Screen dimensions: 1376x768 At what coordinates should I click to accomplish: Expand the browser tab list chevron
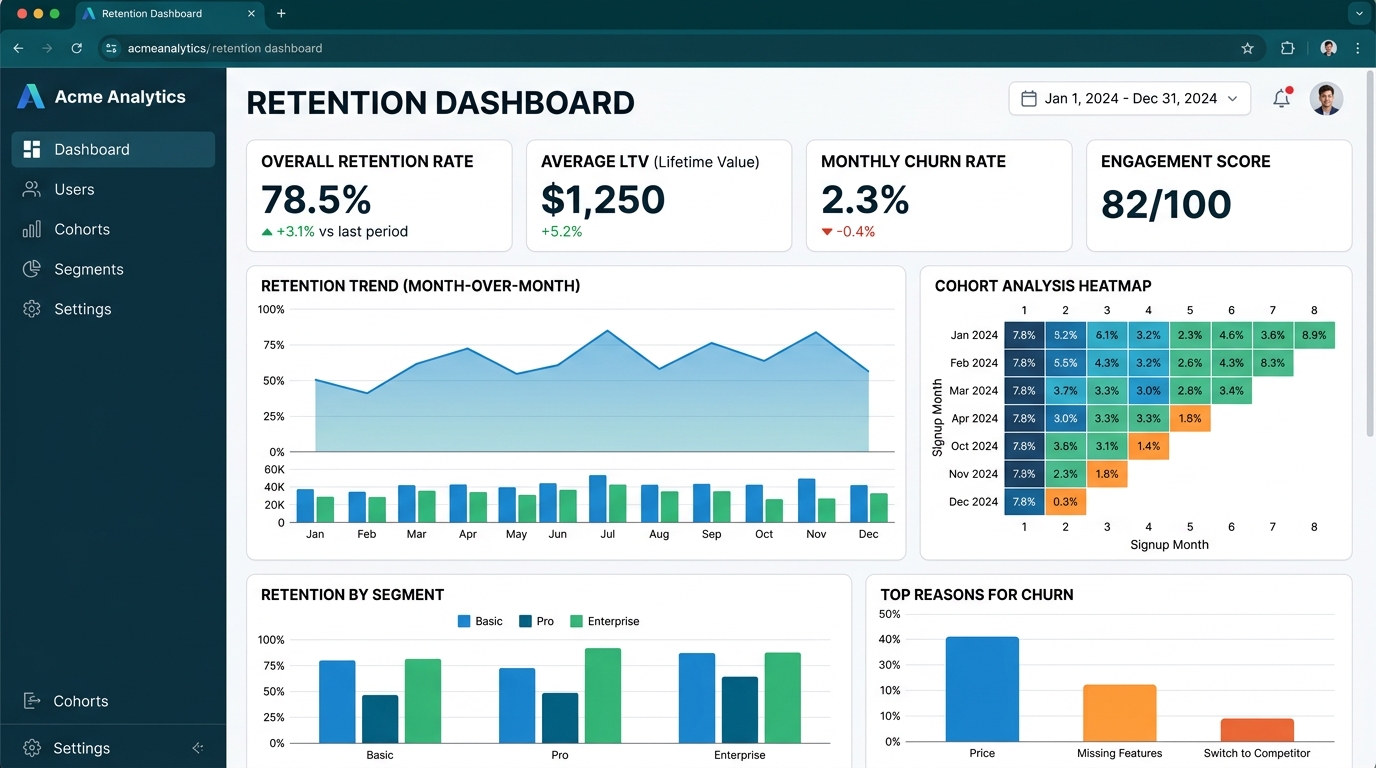tap(1359, 14)
